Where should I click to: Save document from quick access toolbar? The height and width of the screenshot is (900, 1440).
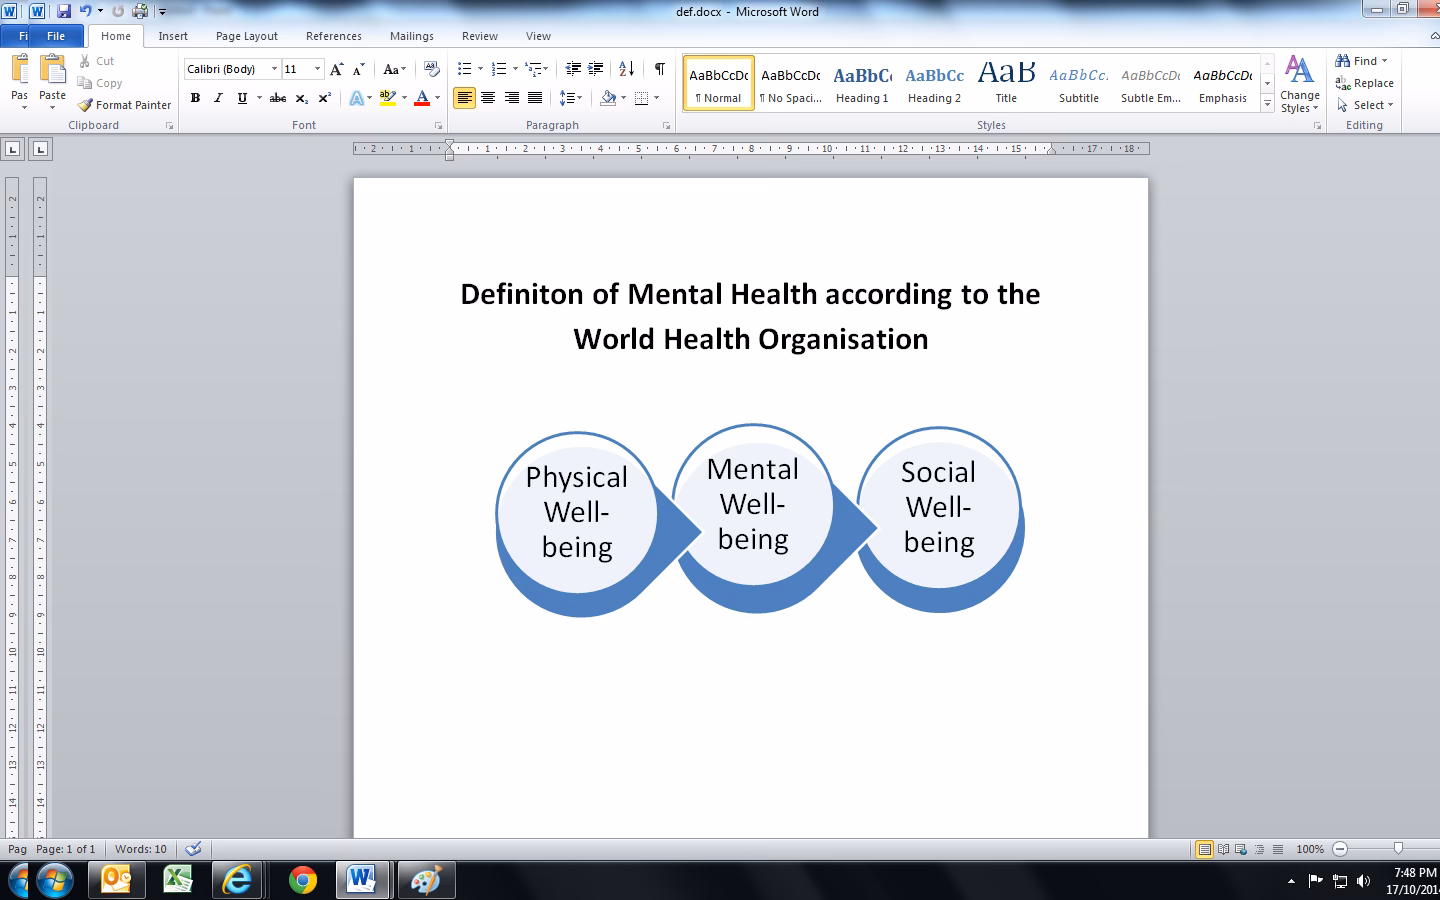coord(64,11)
